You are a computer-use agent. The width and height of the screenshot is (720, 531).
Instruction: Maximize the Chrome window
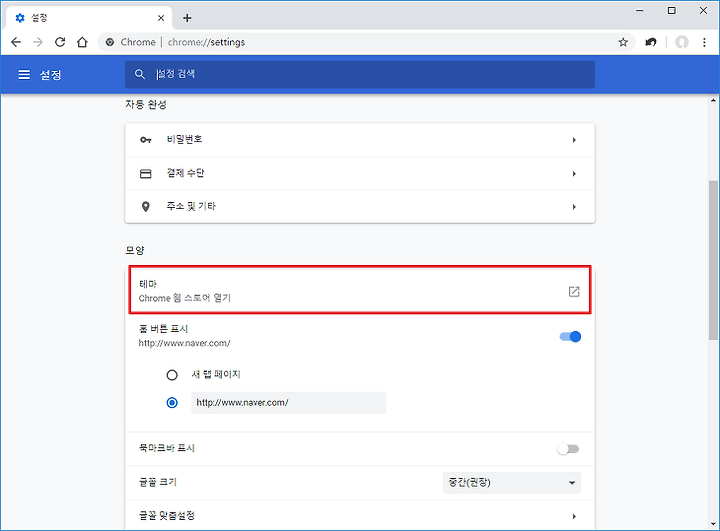click(x=671, y=11)
